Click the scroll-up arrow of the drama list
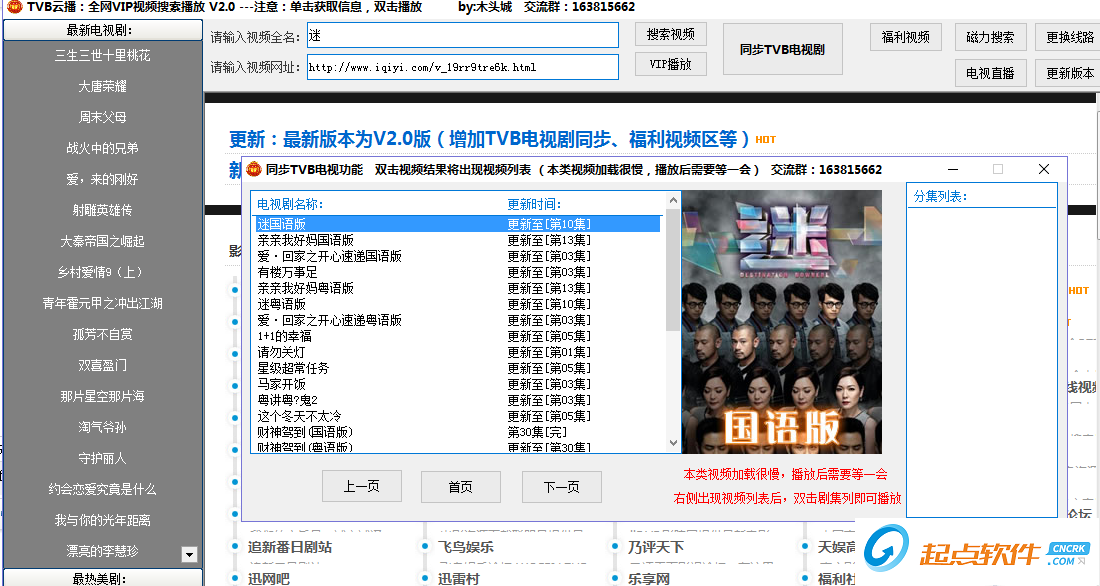Viewport: 1100px width, 586px height. [x=673, y=200]
